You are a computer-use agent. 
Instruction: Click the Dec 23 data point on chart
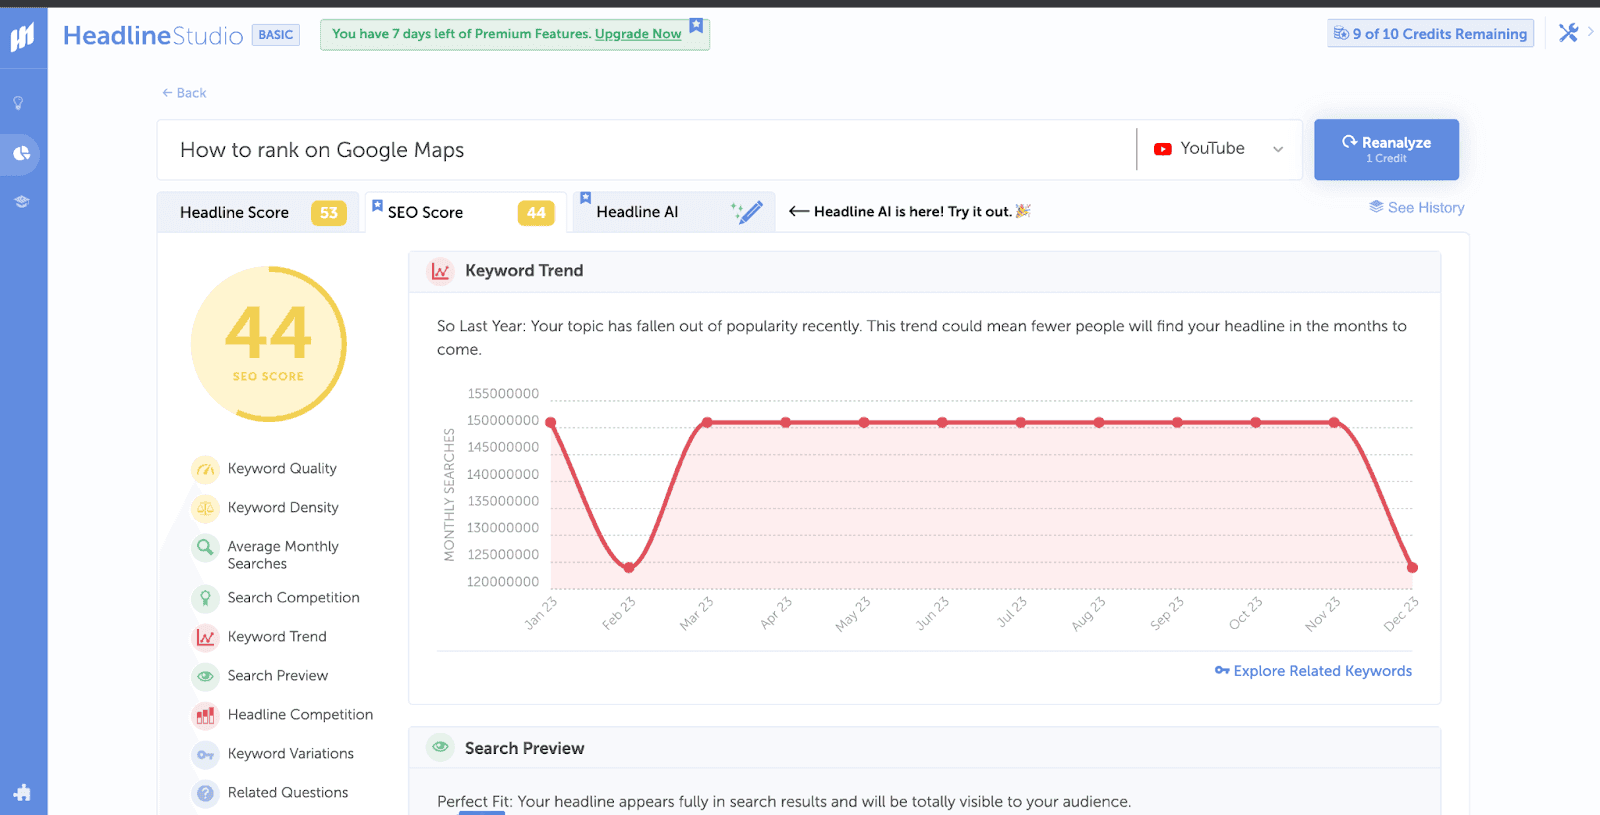tap(1412, 568)
